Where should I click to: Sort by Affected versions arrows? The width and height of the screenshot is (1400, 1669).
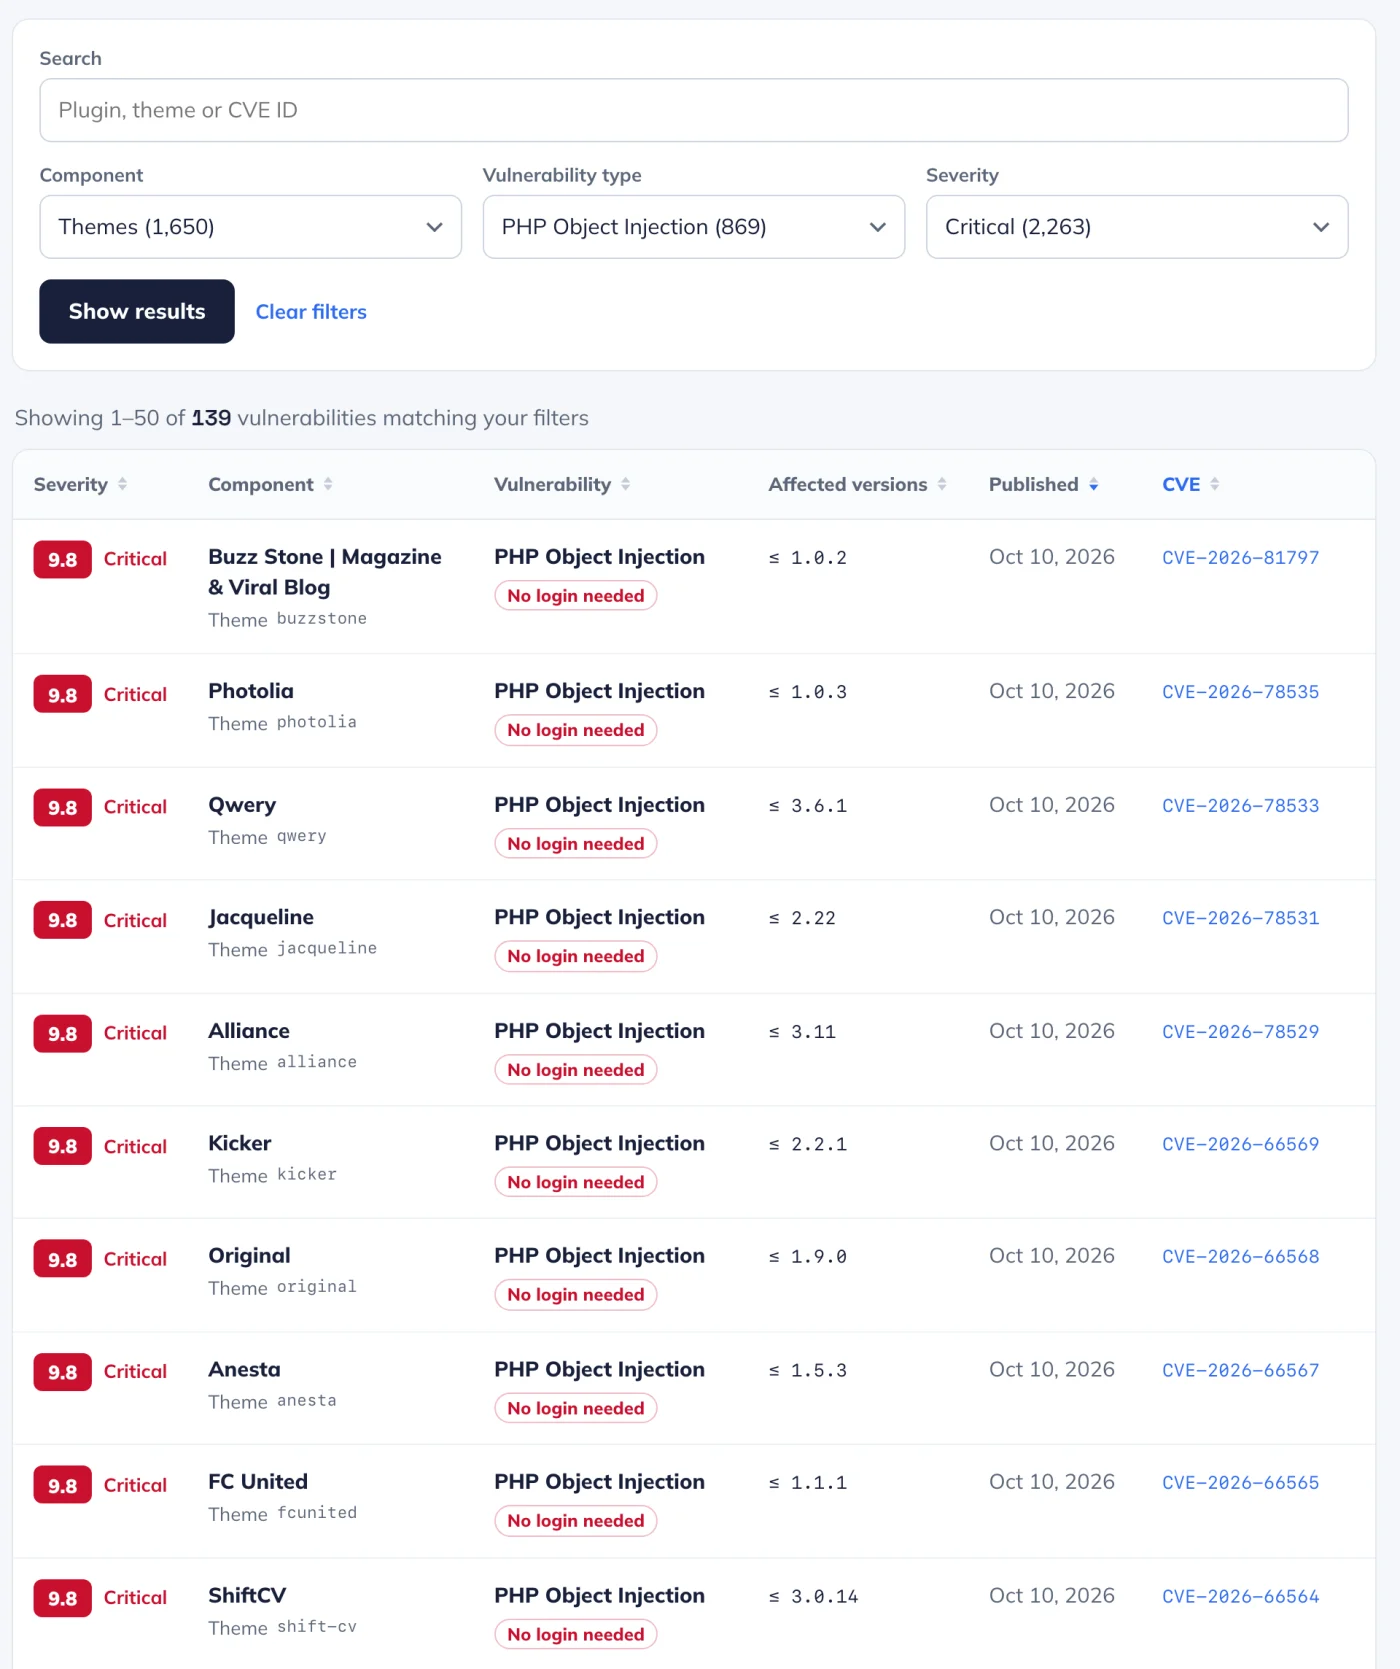942,484
